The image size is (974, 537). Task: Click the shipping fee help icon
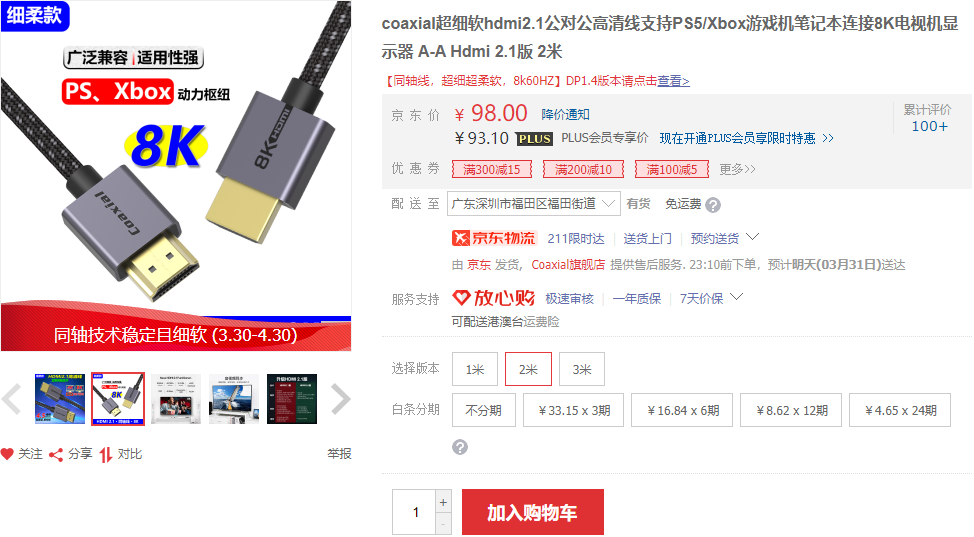[713, 205]
